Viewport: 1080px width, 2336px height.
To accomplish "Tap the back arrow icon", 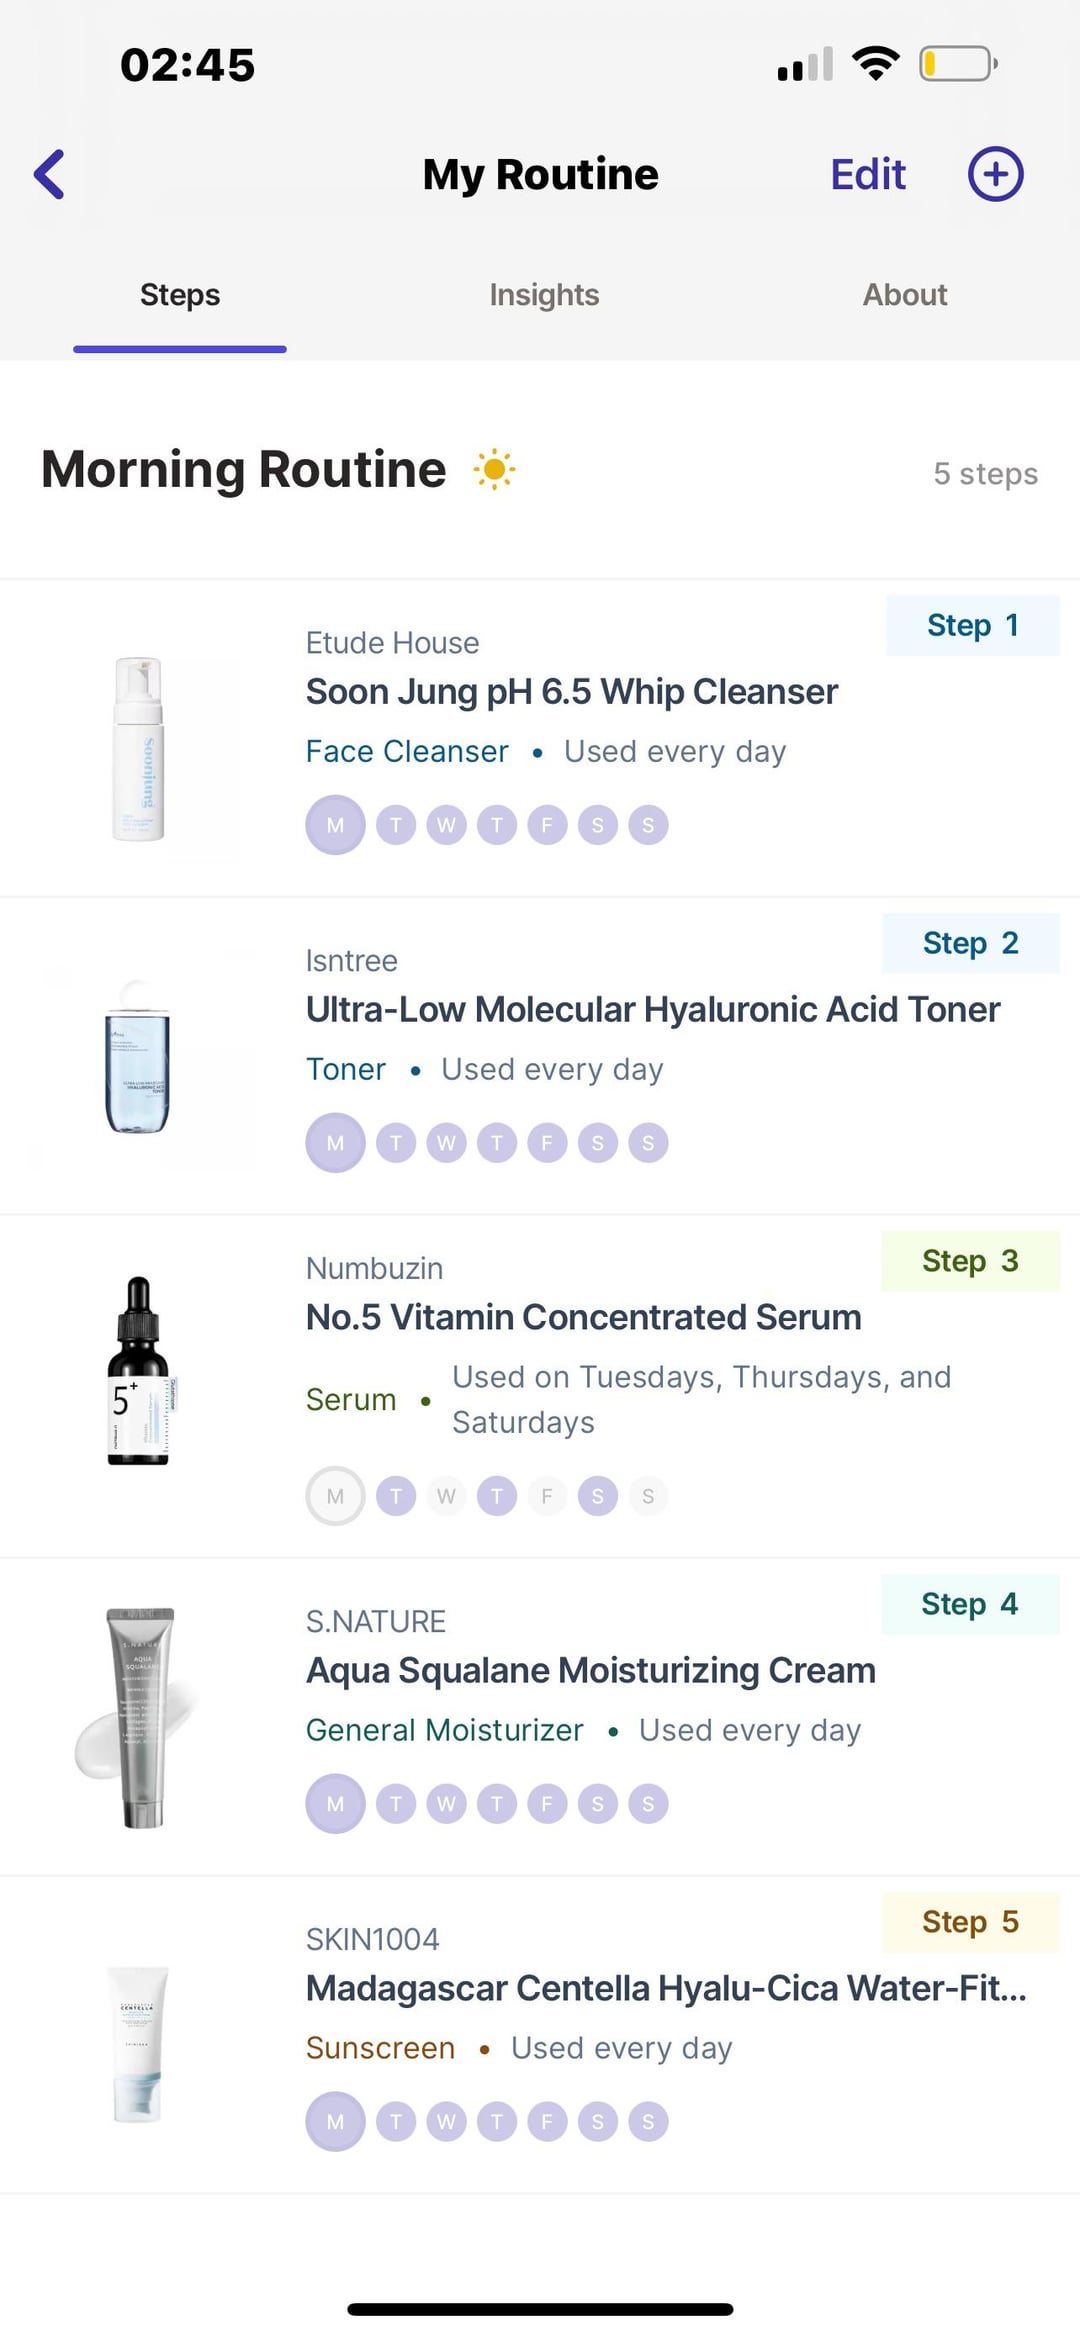I will (49, 174).
